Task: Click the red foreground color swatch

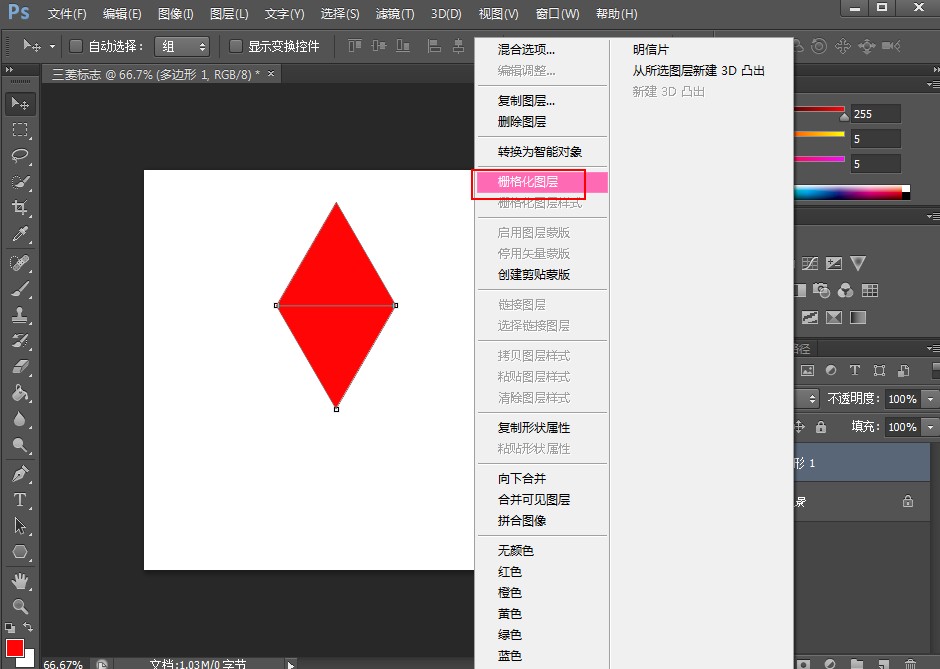Action: tap(14, 648)
